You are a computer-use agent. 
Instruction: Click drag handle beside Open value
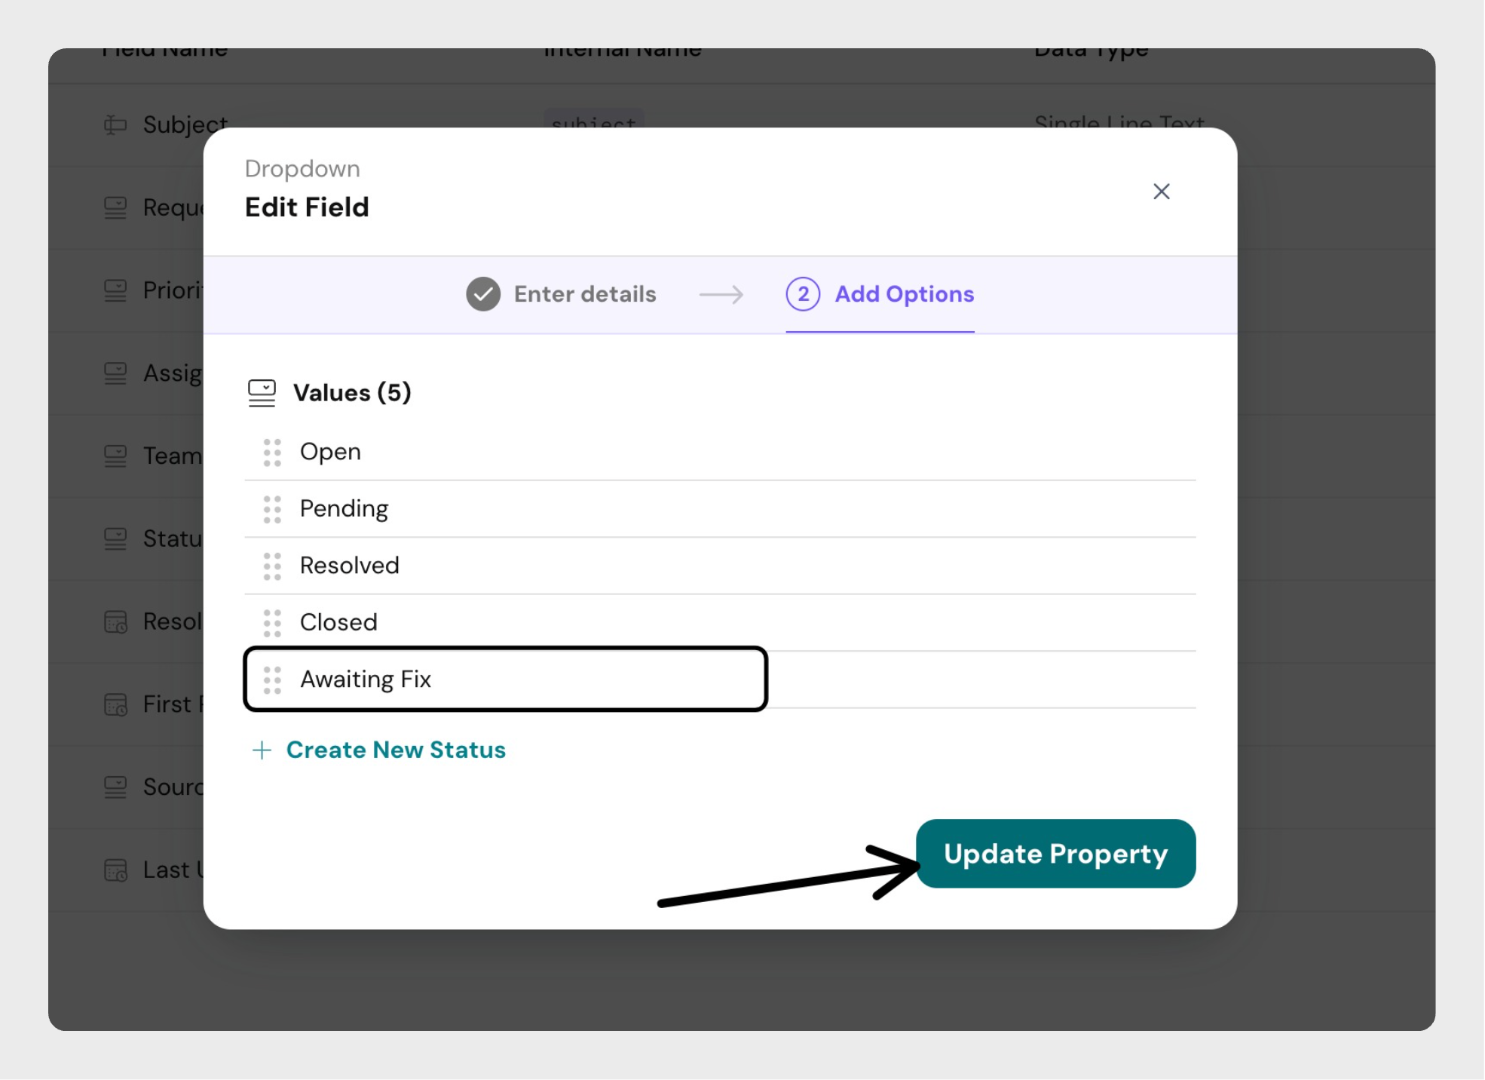pyautogui.click(x=272, y=453)
